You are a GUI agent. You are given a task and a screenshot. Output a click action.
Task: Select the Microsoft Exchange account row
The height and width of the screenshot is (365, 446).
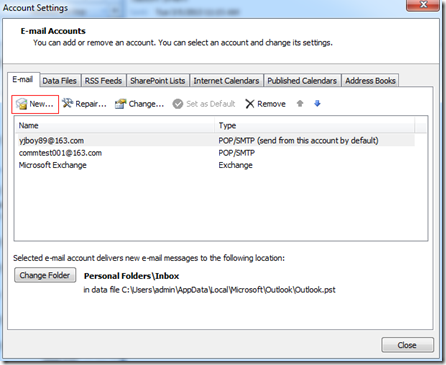click(215, 165)
